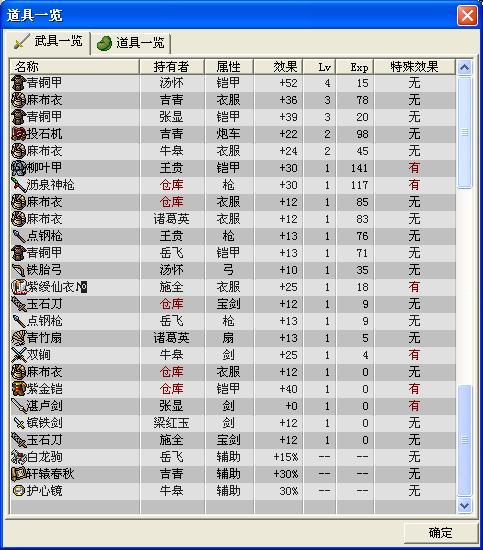Click 有 in the 柳叶甲 row
Screen dimensions: 483x550
point(414,168)
